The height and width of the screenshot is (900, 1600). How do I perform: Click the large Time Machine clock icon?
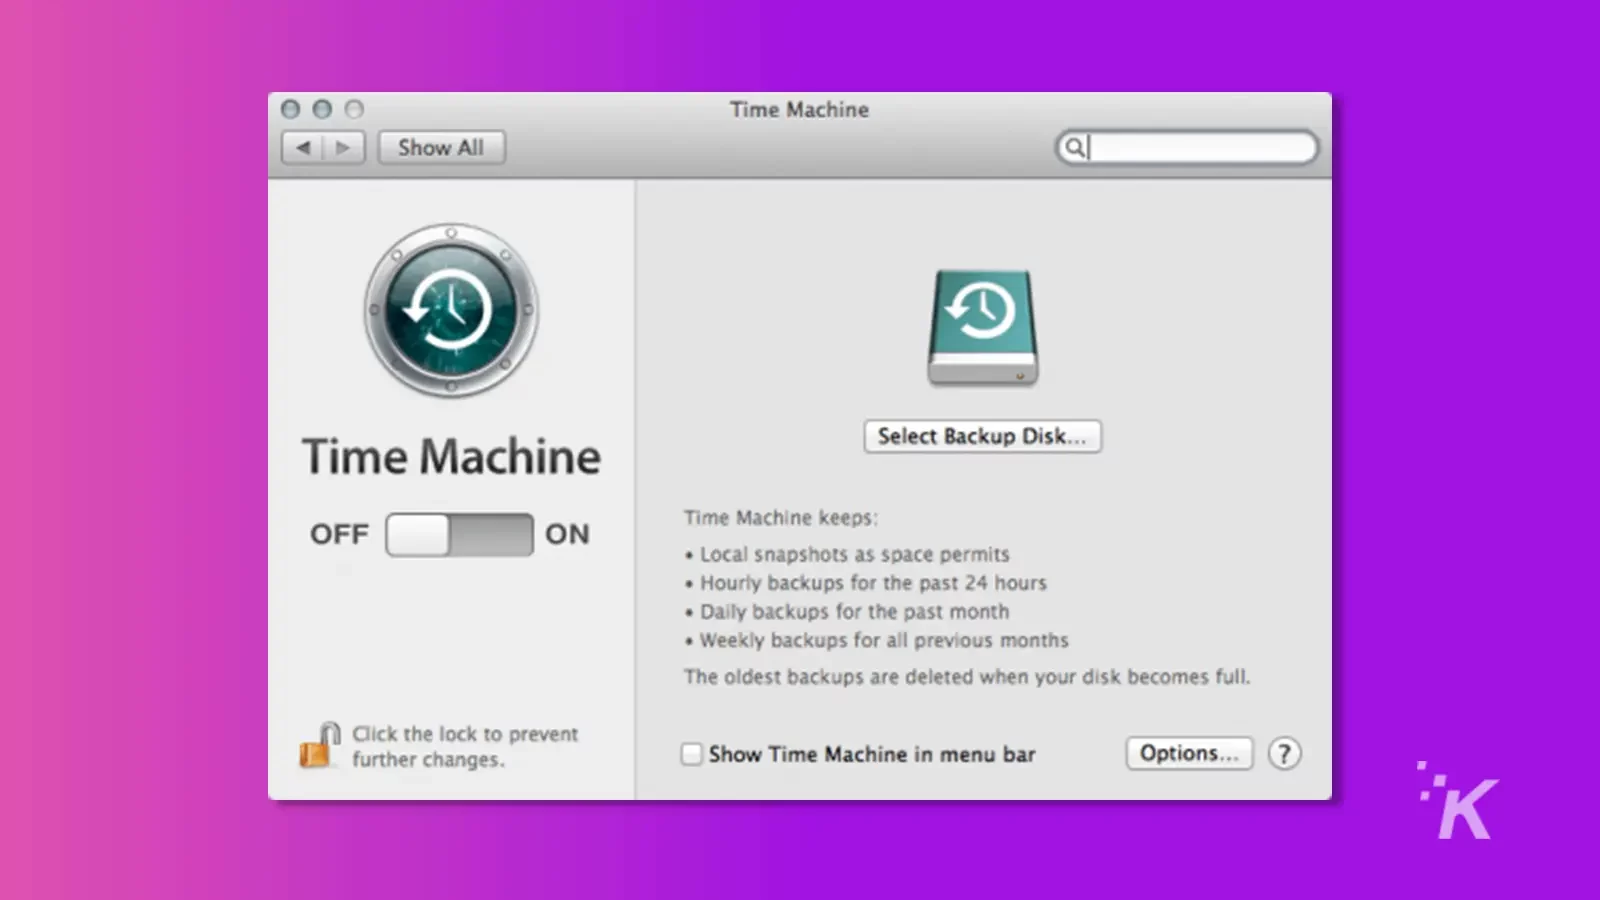(451, 310)
